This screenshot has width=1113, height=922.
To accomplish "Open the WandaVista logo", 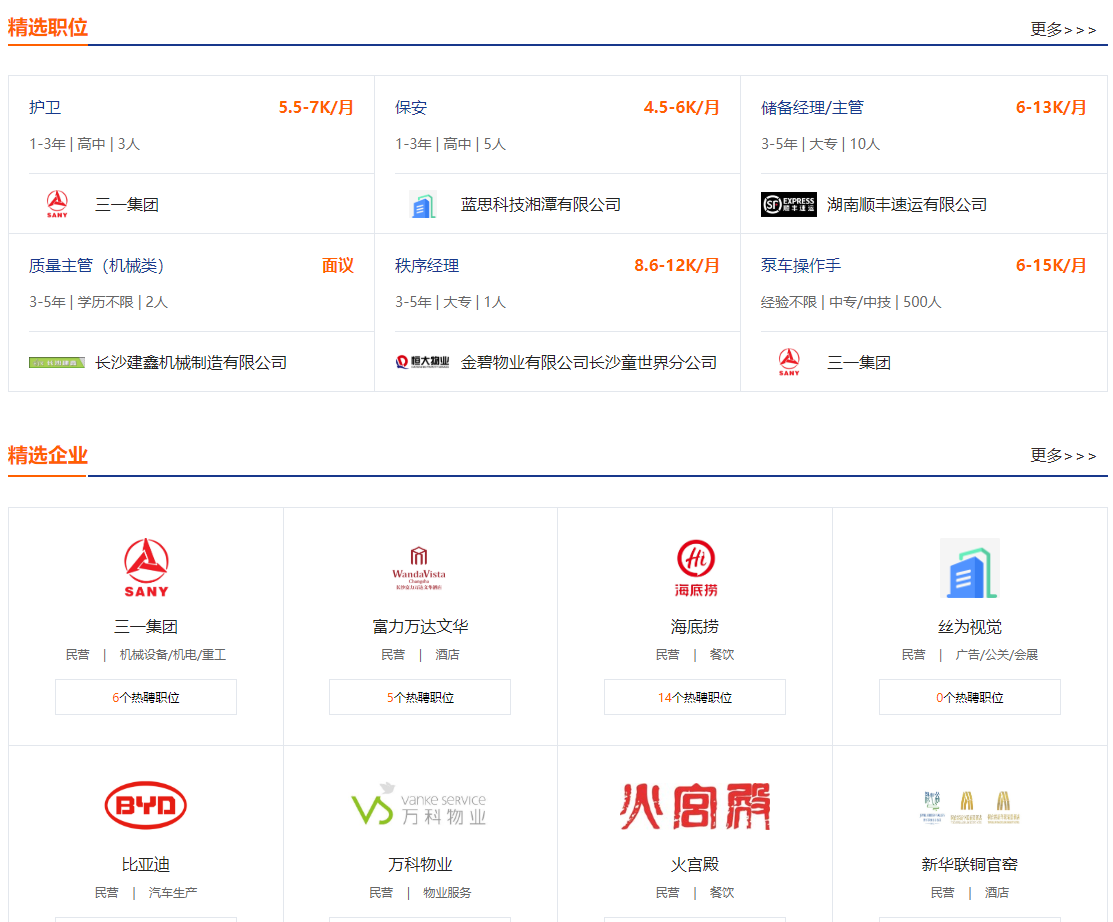I will click(x=420, y=568).
